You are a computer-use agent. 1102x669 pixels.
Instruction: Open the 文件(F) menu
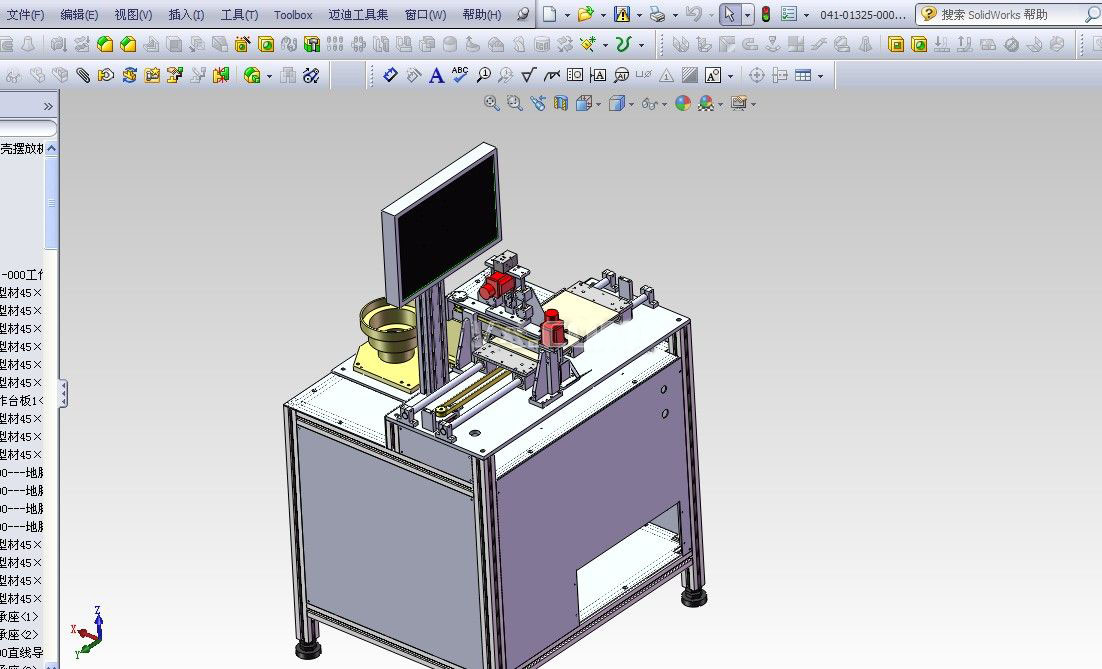(25, 15)
